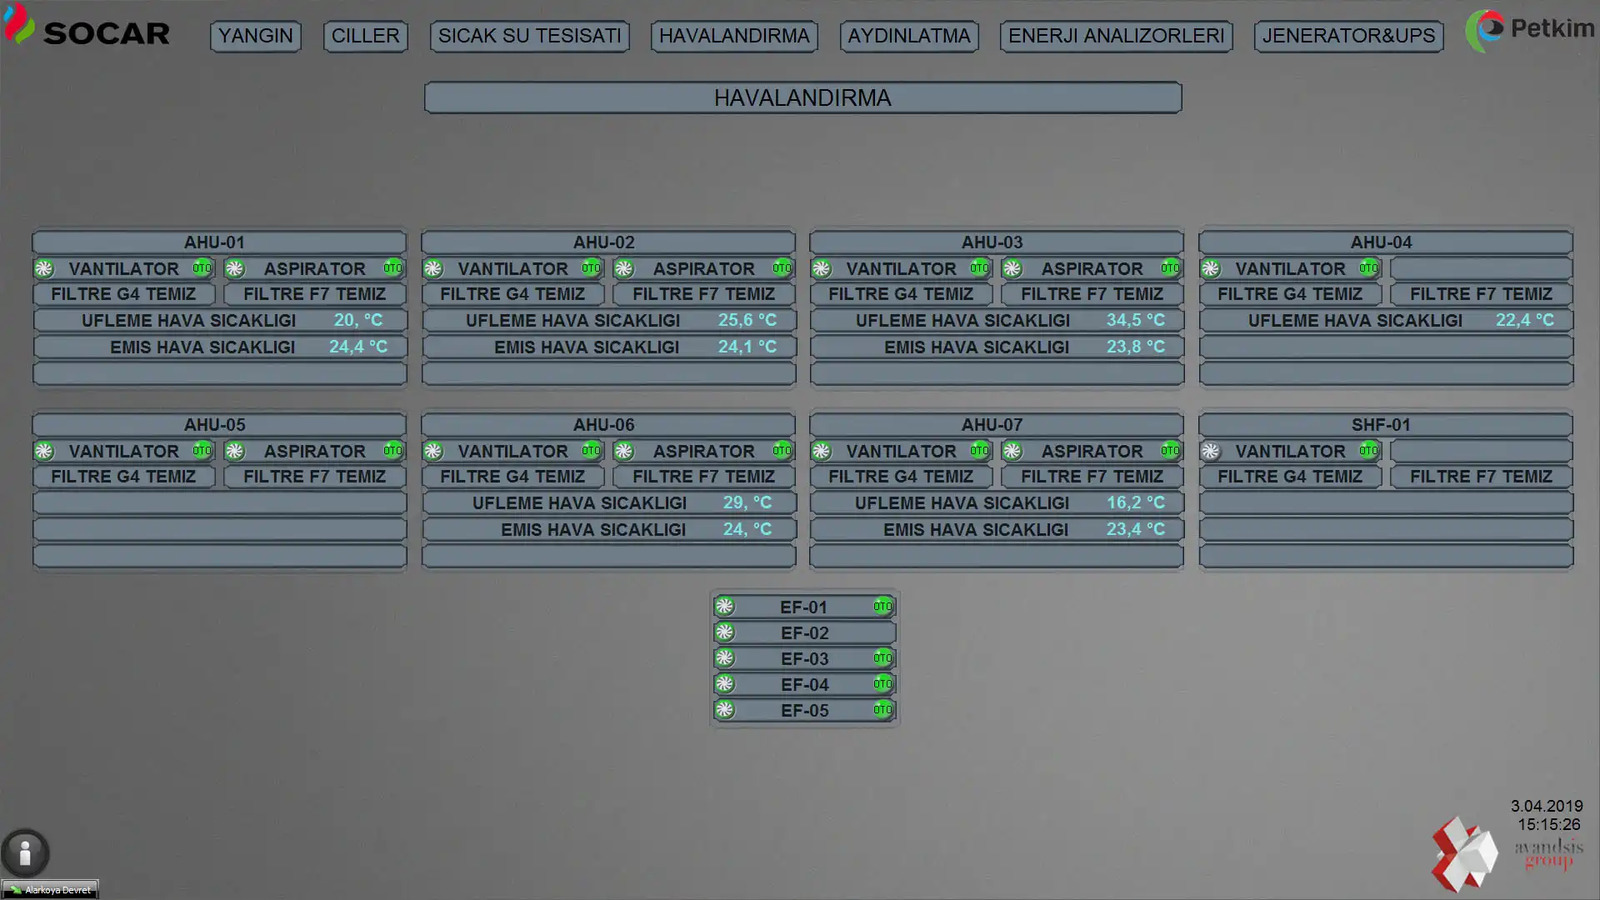This screenshot has width=1600, height=900.
Task: Click the AHU-07 Aspirator fan icon
Action: [1012, 451]
